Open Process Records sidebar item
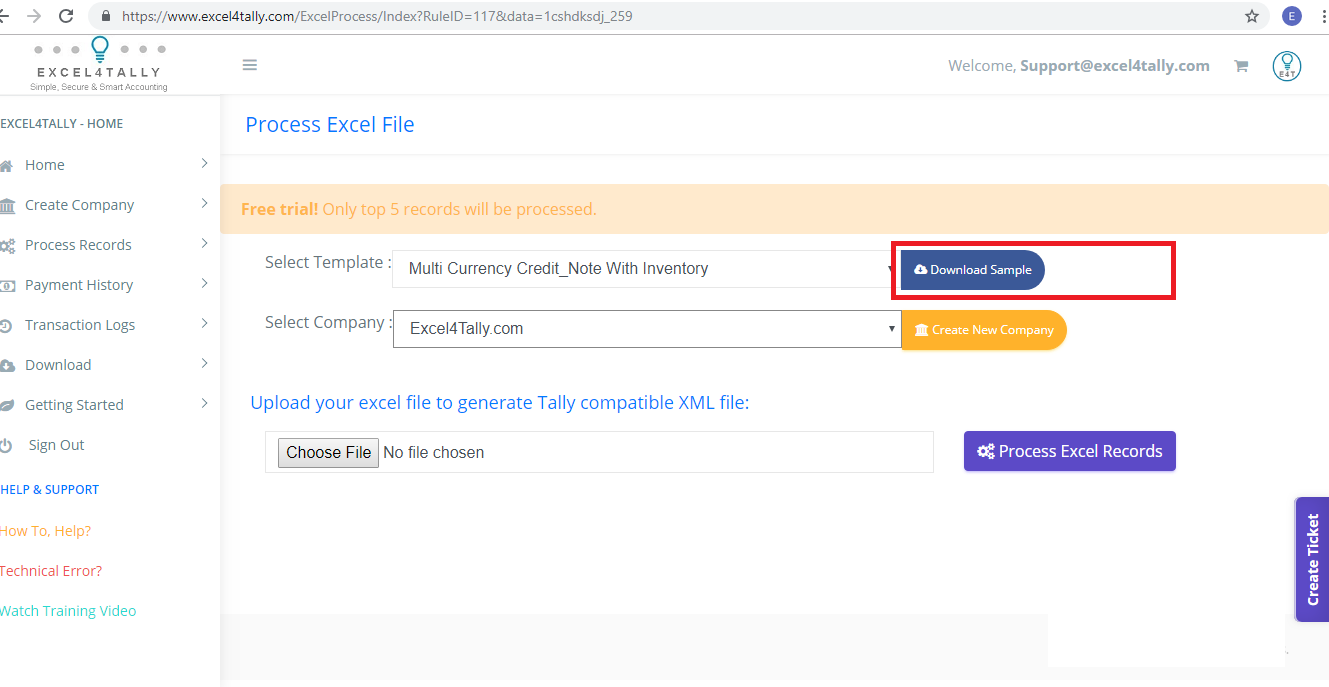The image size is (1329, 687). click(78, 245)
